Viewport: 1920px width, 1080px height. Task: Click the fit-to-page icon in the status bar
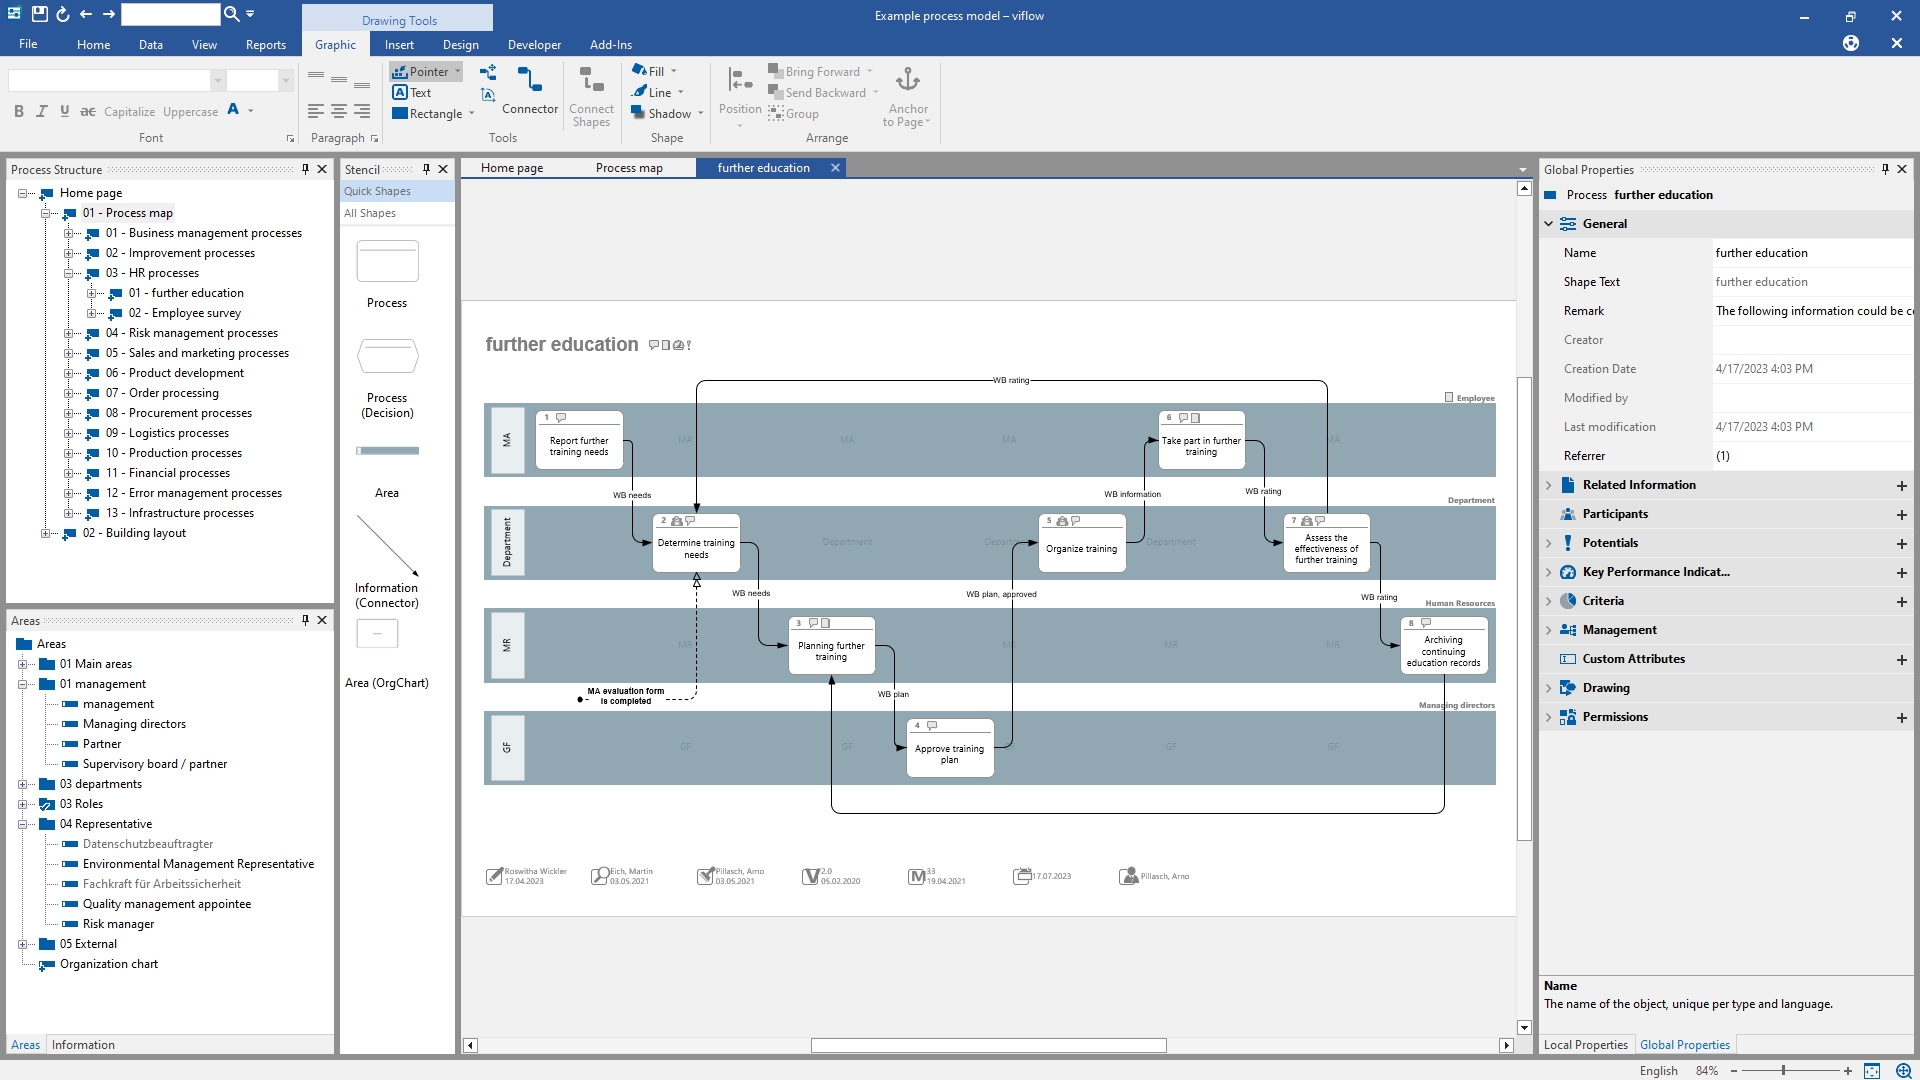(1872, 1070)
